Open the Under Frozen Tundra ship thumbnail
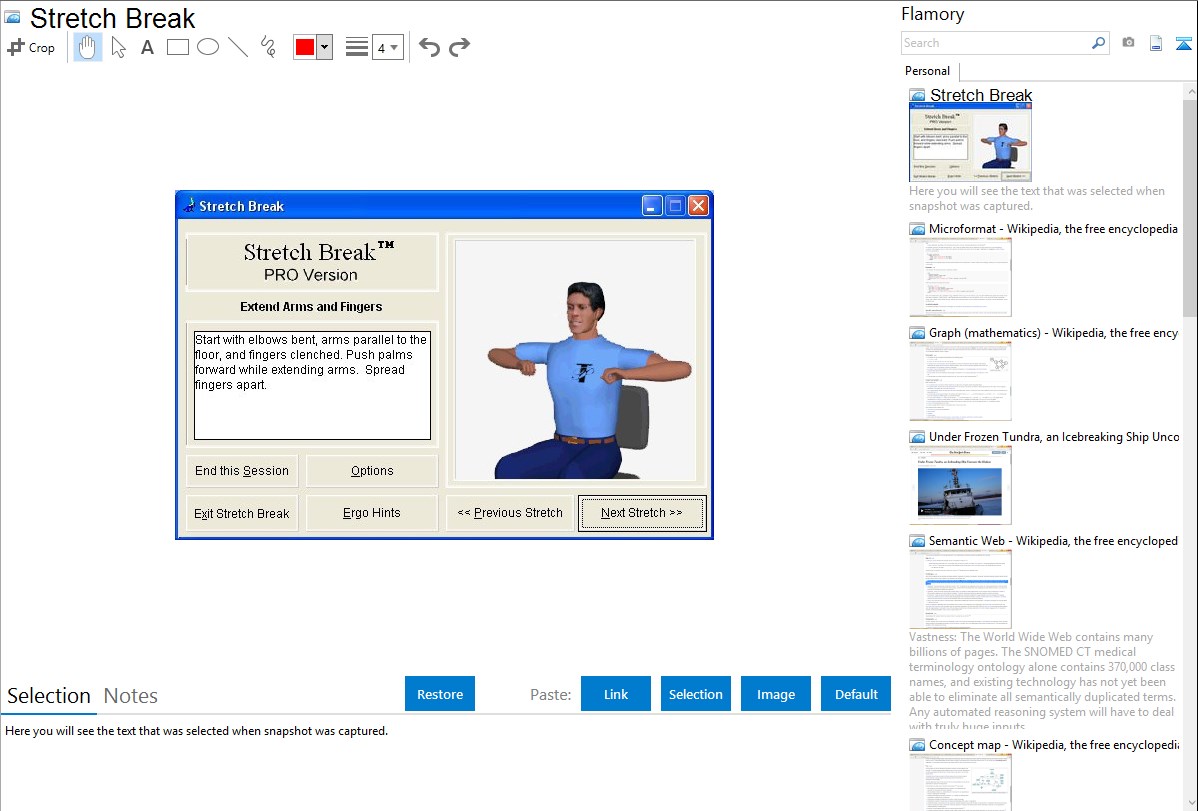This screenshot has width=1198, height=811. click(960, 485)
